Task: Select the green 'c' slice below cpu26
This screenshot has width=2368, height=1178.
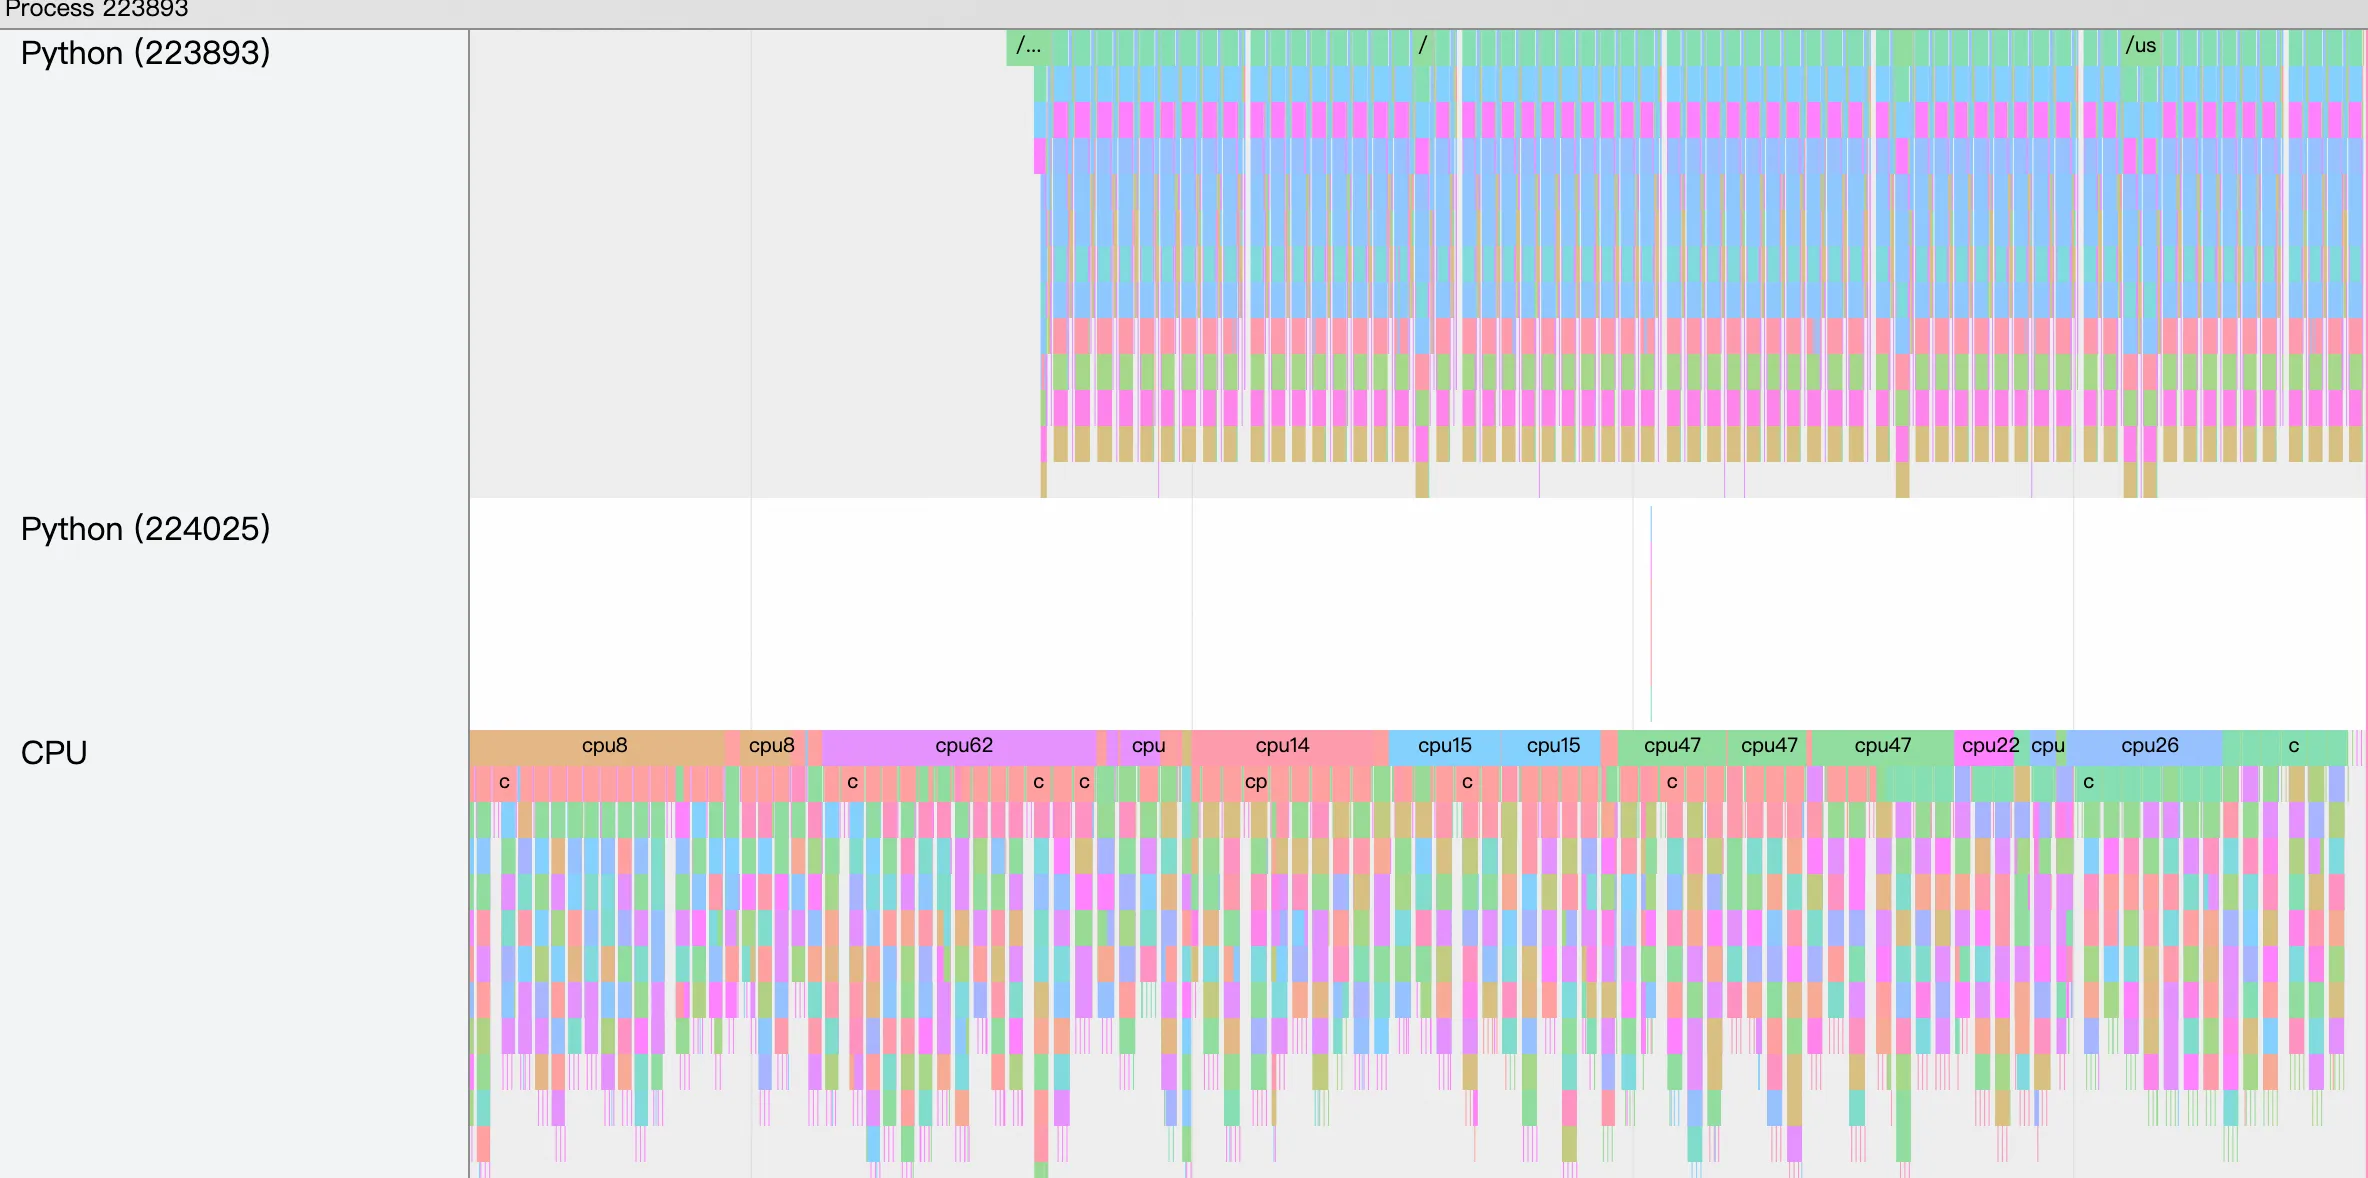Action: (2088, 782)
